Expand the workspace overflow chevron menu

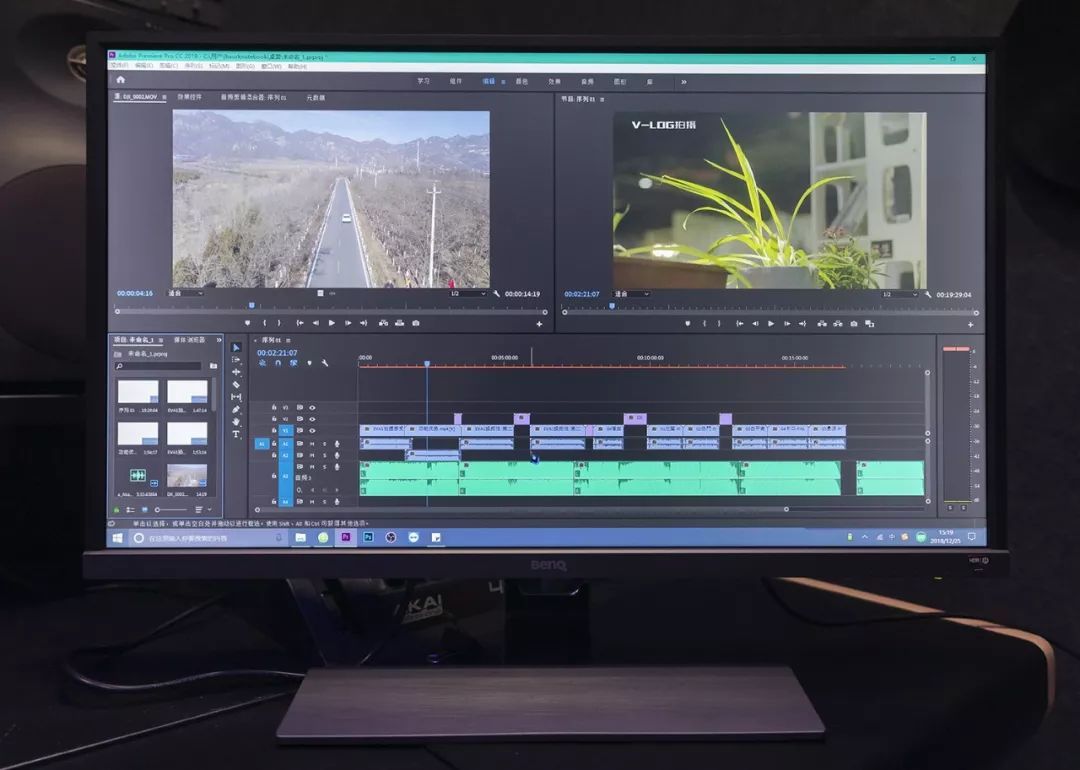coord(684,82)
